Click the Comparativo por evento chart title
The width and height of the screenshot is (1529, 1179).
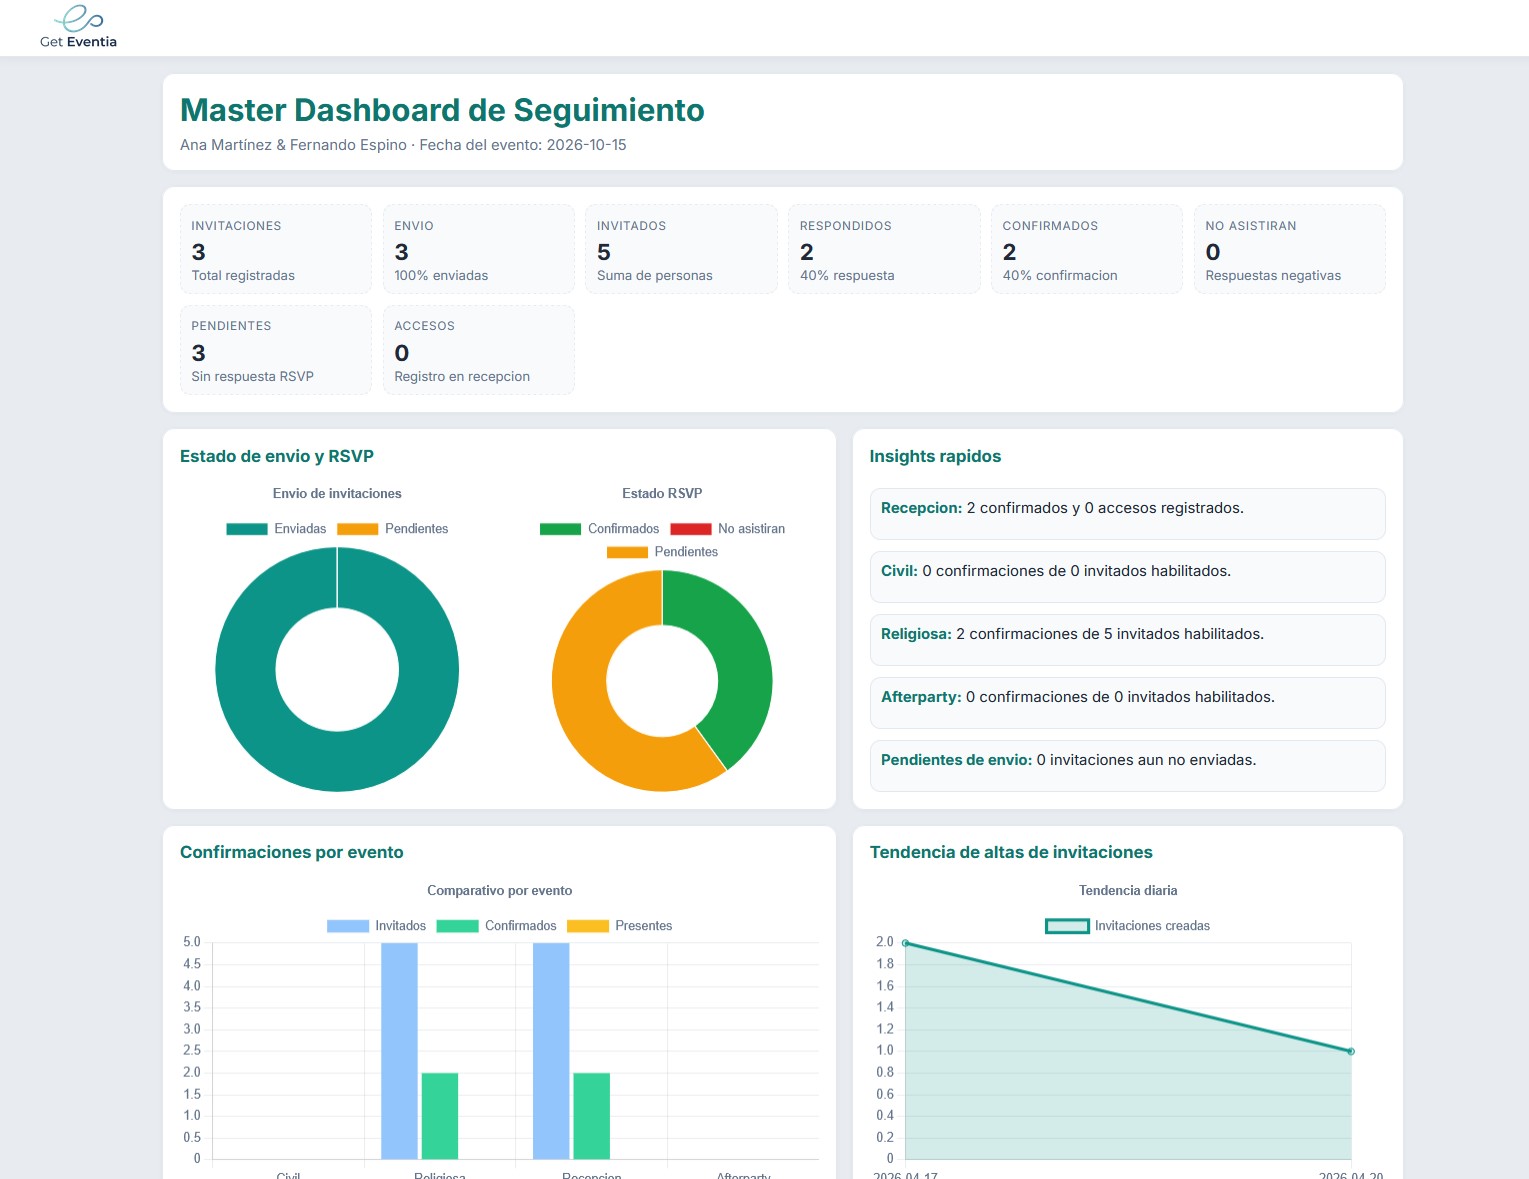click(x=500, y=890)
